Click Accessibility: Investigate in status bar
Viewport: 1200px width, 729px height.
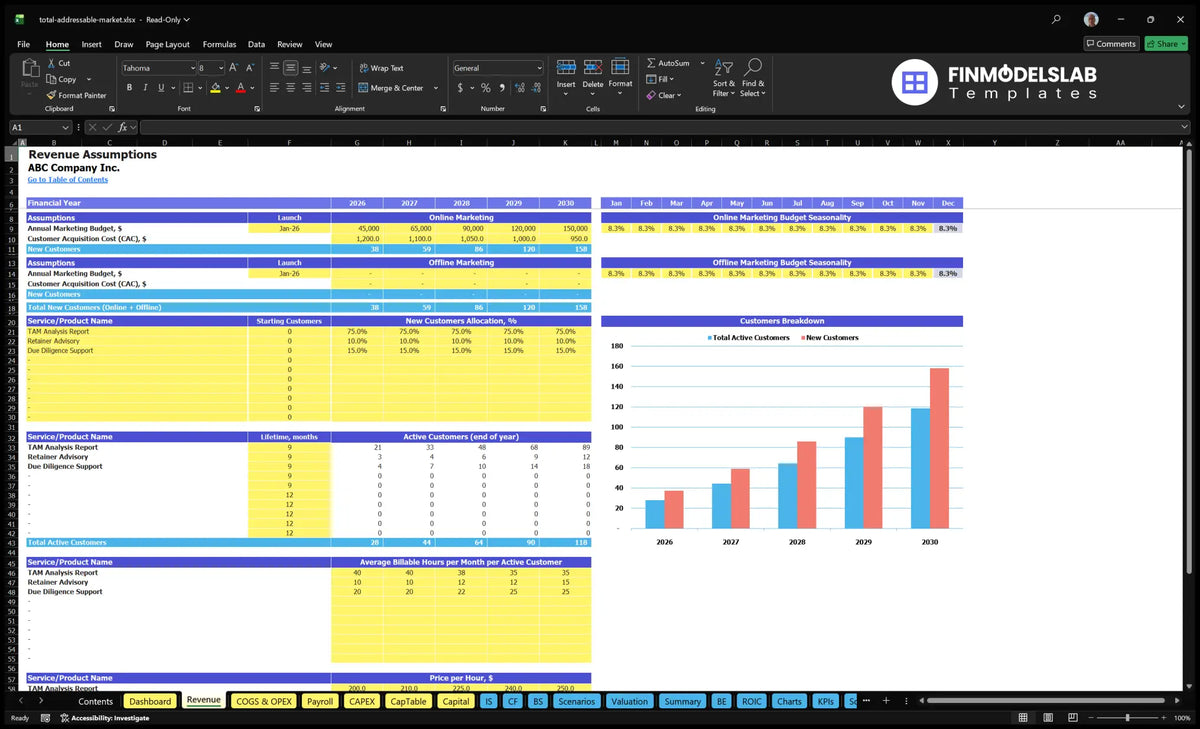[x=104, y=718]
